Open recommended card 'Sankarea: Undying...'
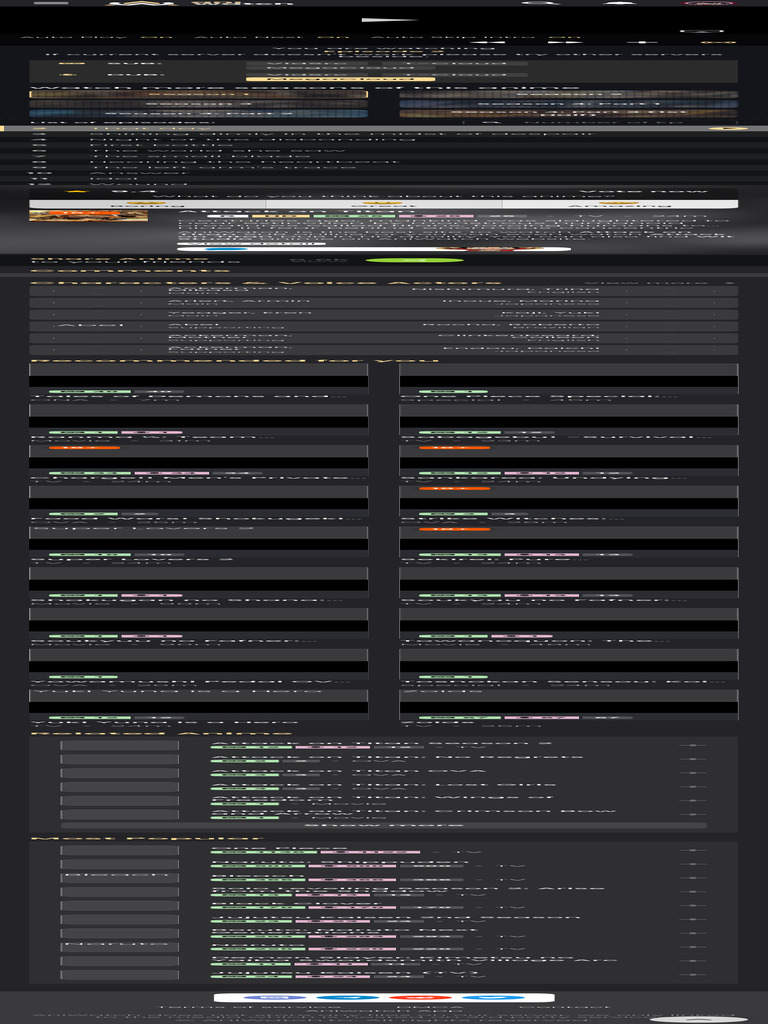The image size is (768, 1024). pos(569,462)
